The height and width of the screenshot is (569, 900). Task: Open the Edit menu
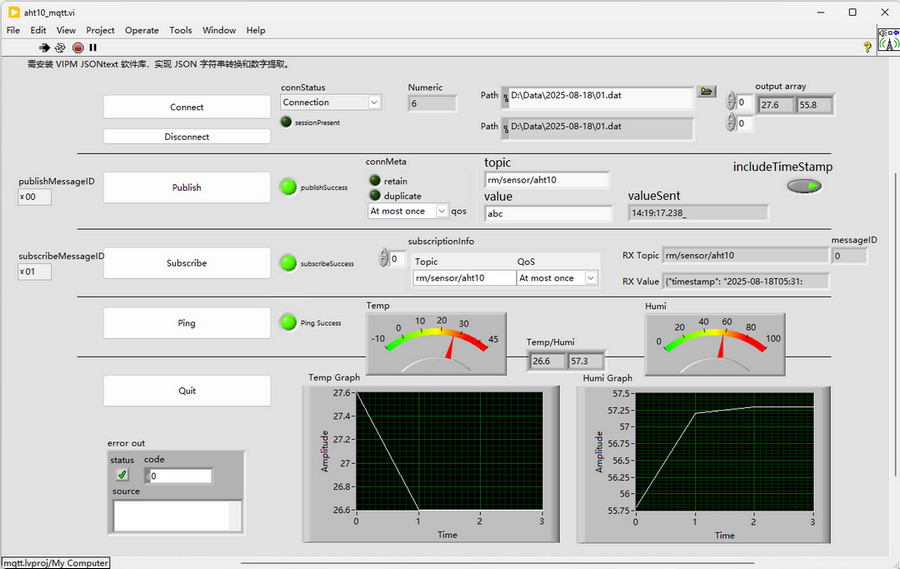[x=38, y=30]
